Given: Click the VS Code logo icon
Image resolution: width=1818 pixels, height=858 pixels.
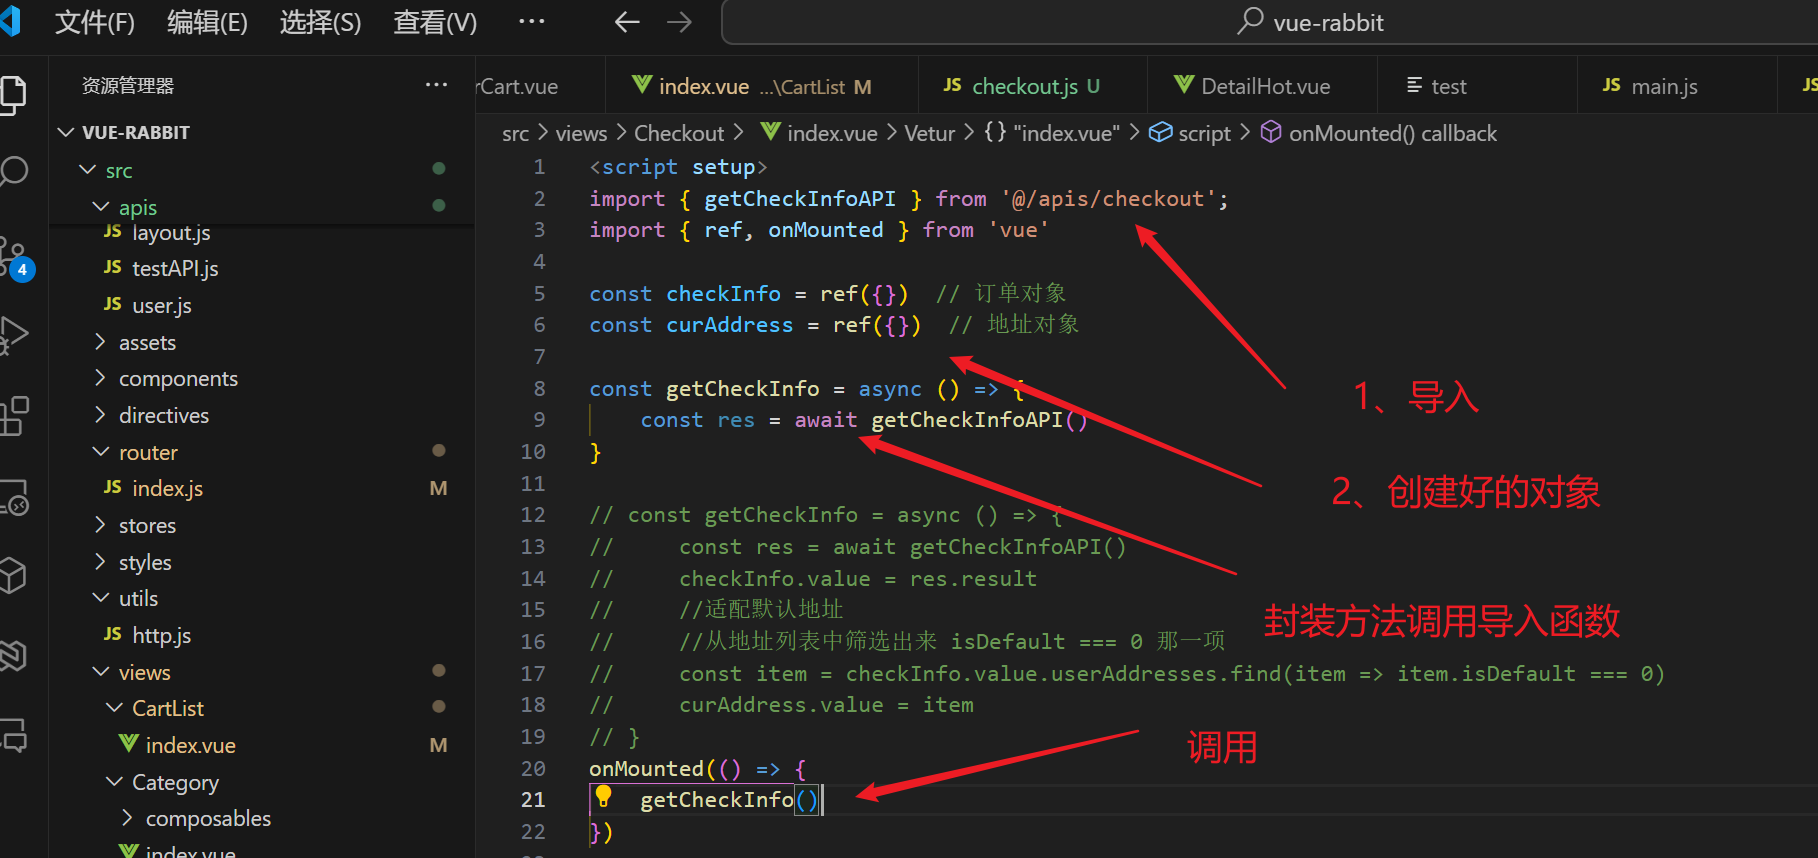Looking at the screenshot, I should point(11,21).
